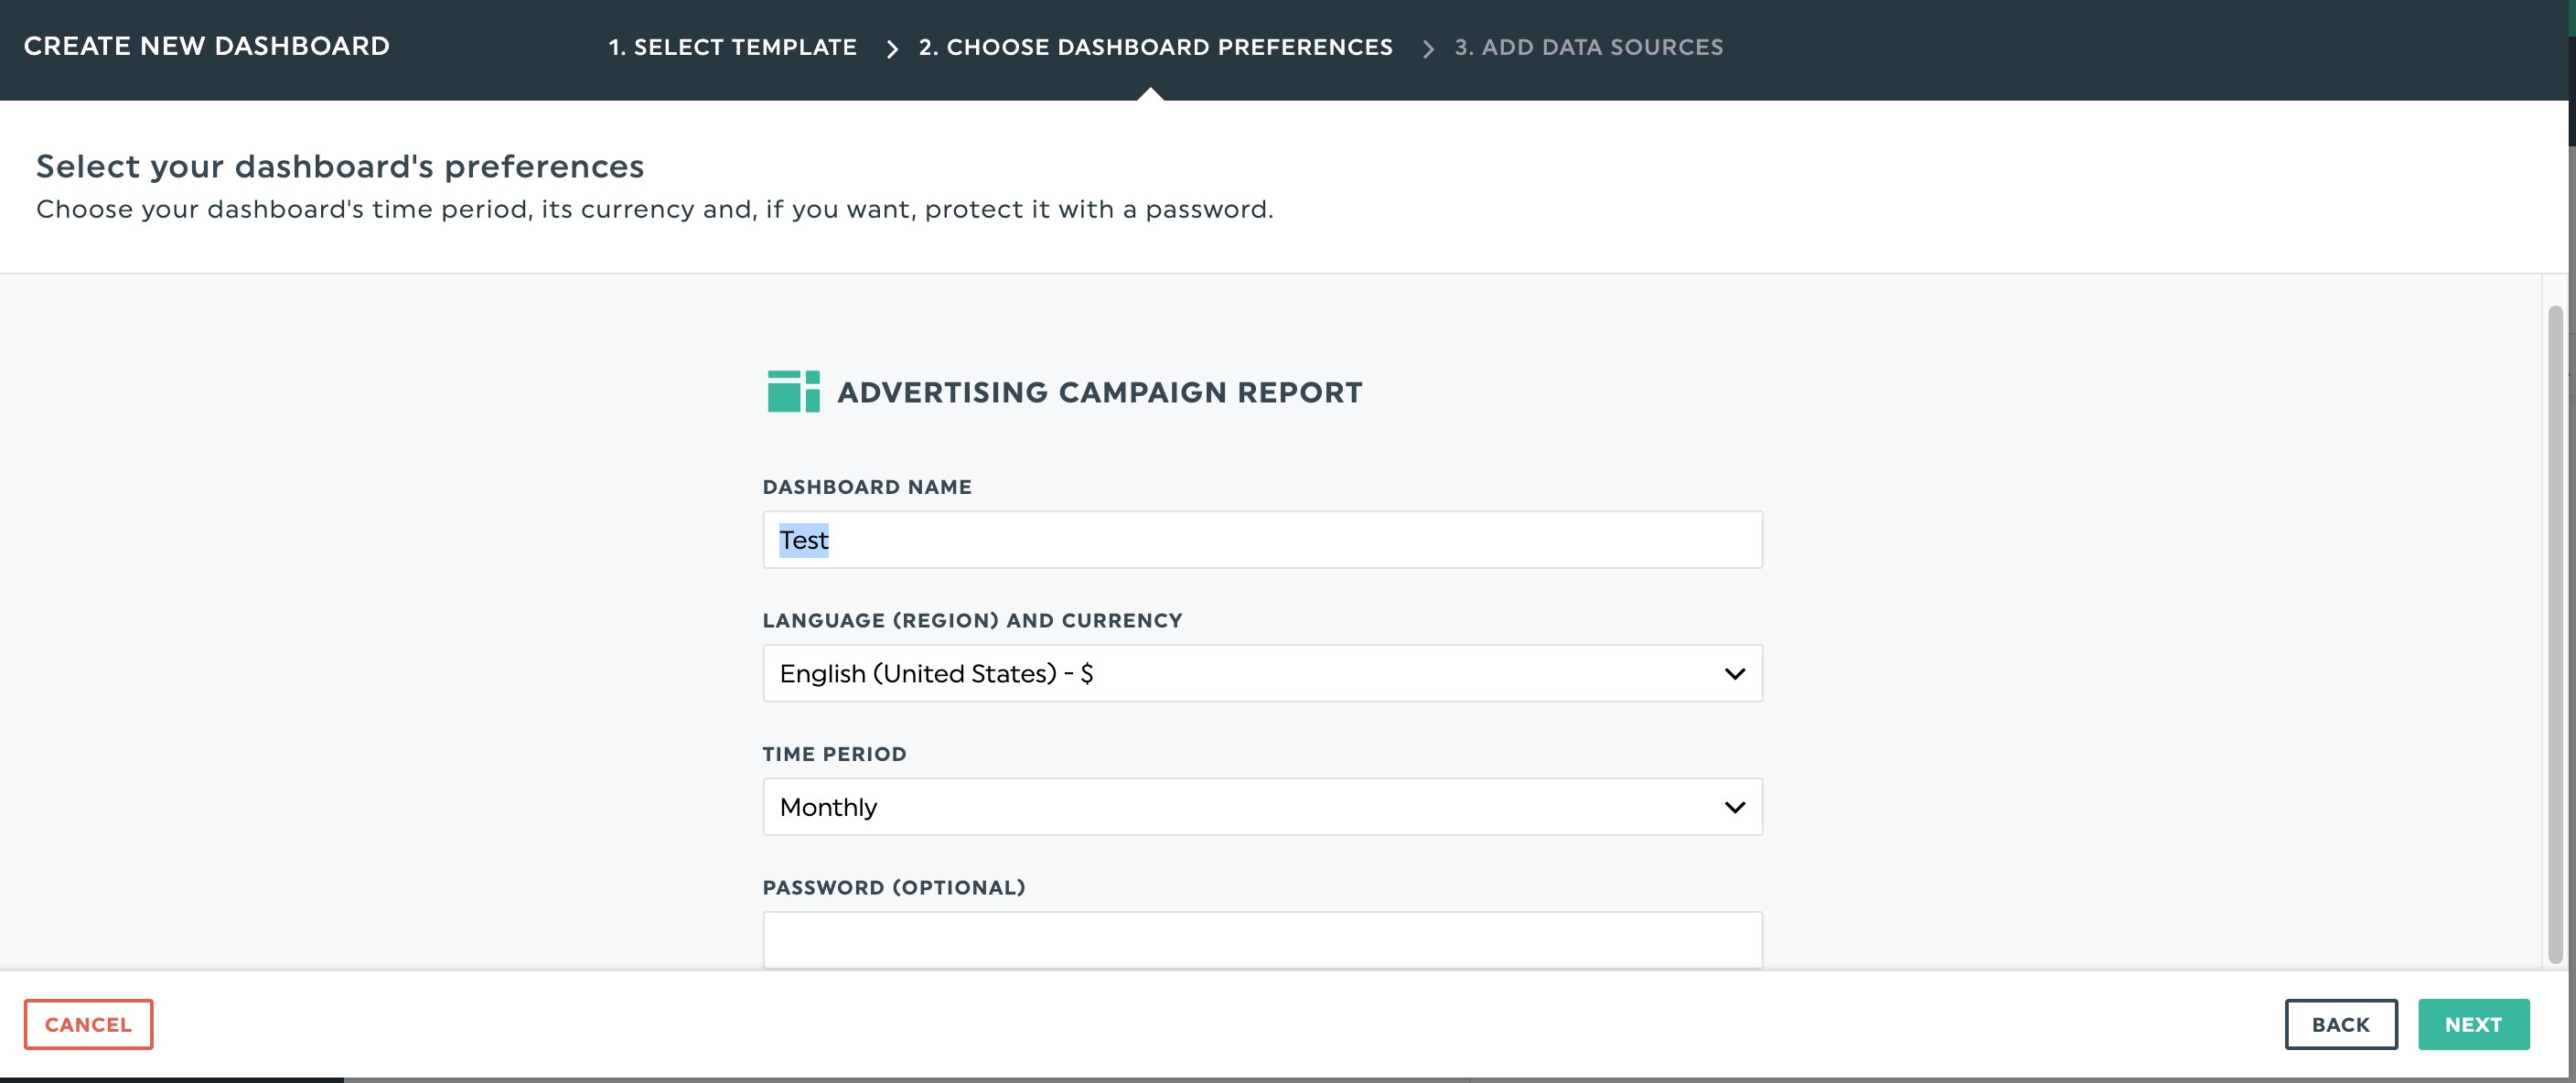Click the chevron on English (United States) field
Viewport: 2576px width, 1083px height.
[1735, 674]
